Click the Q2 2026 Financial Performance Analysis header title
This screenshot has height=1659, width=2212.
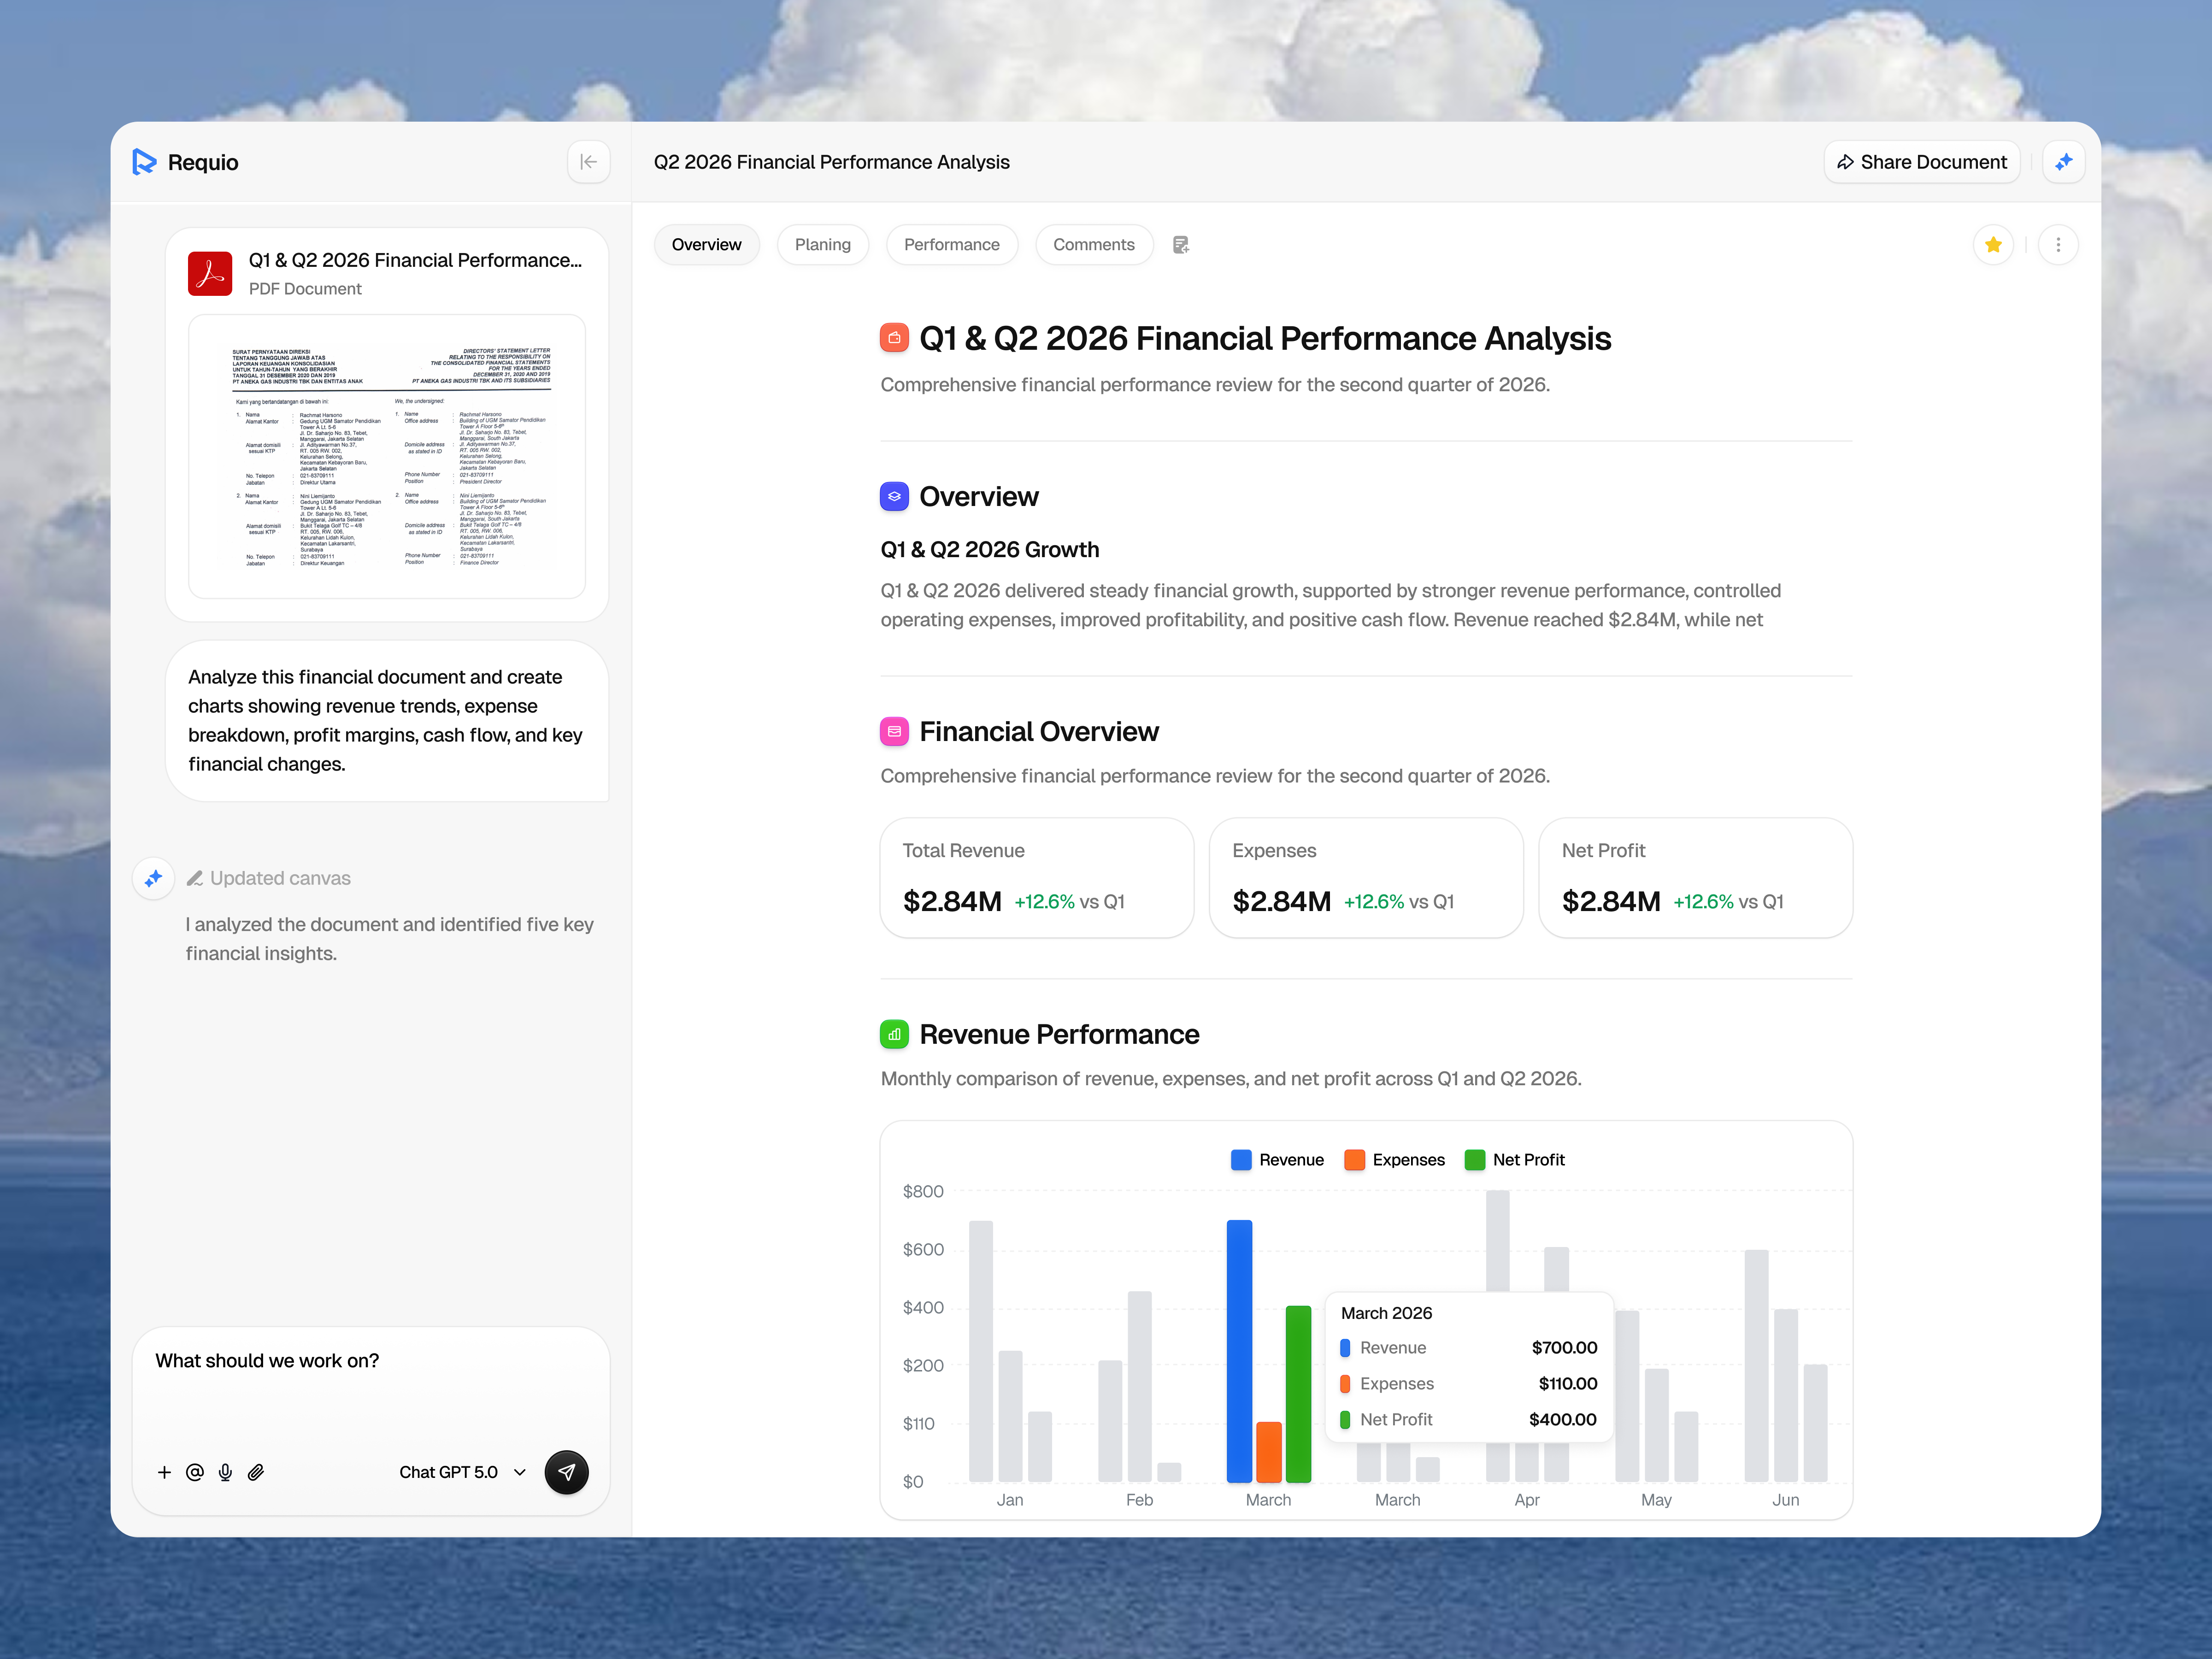click(x=831, y=162)
